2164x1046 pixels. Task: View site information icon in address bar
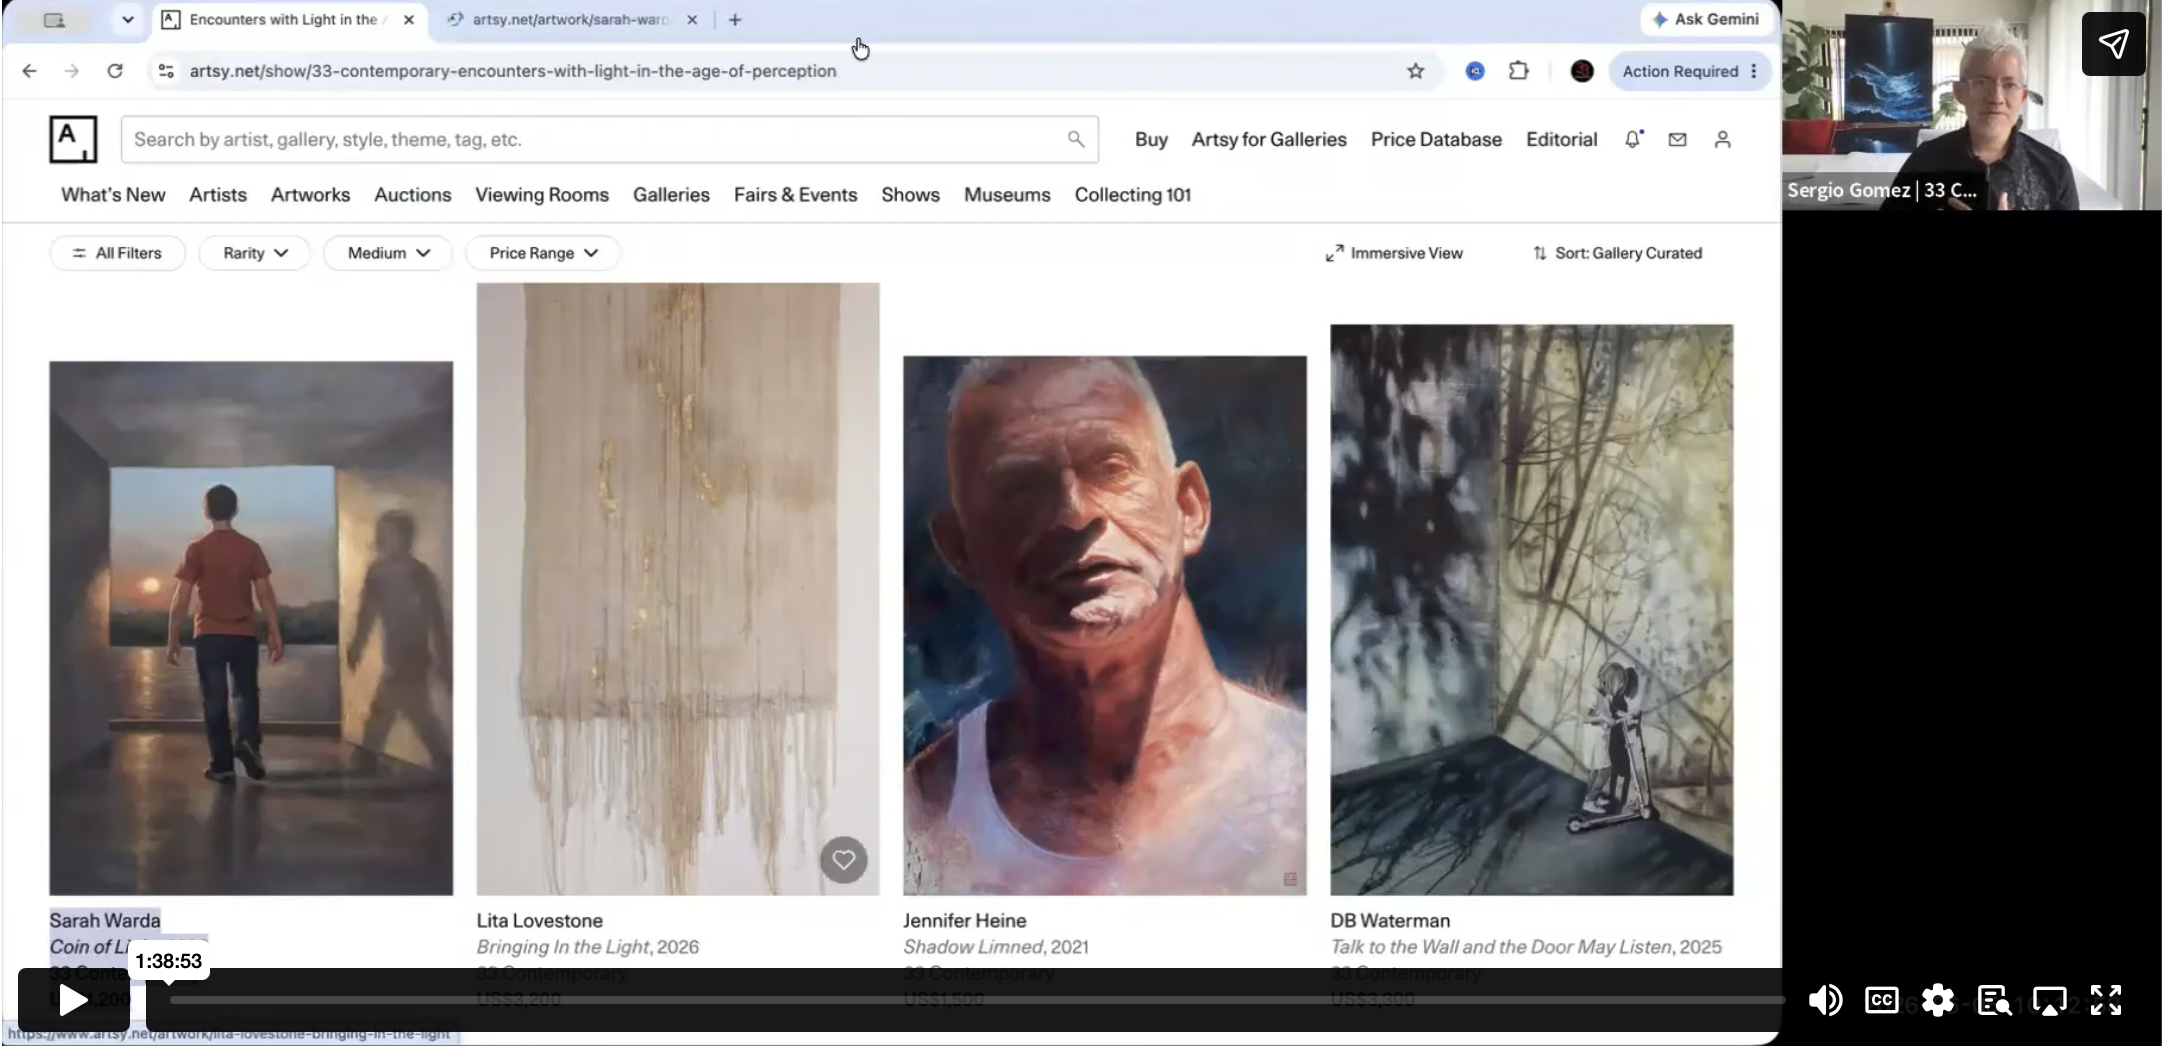pyautogui.click(x=166, y=71)
